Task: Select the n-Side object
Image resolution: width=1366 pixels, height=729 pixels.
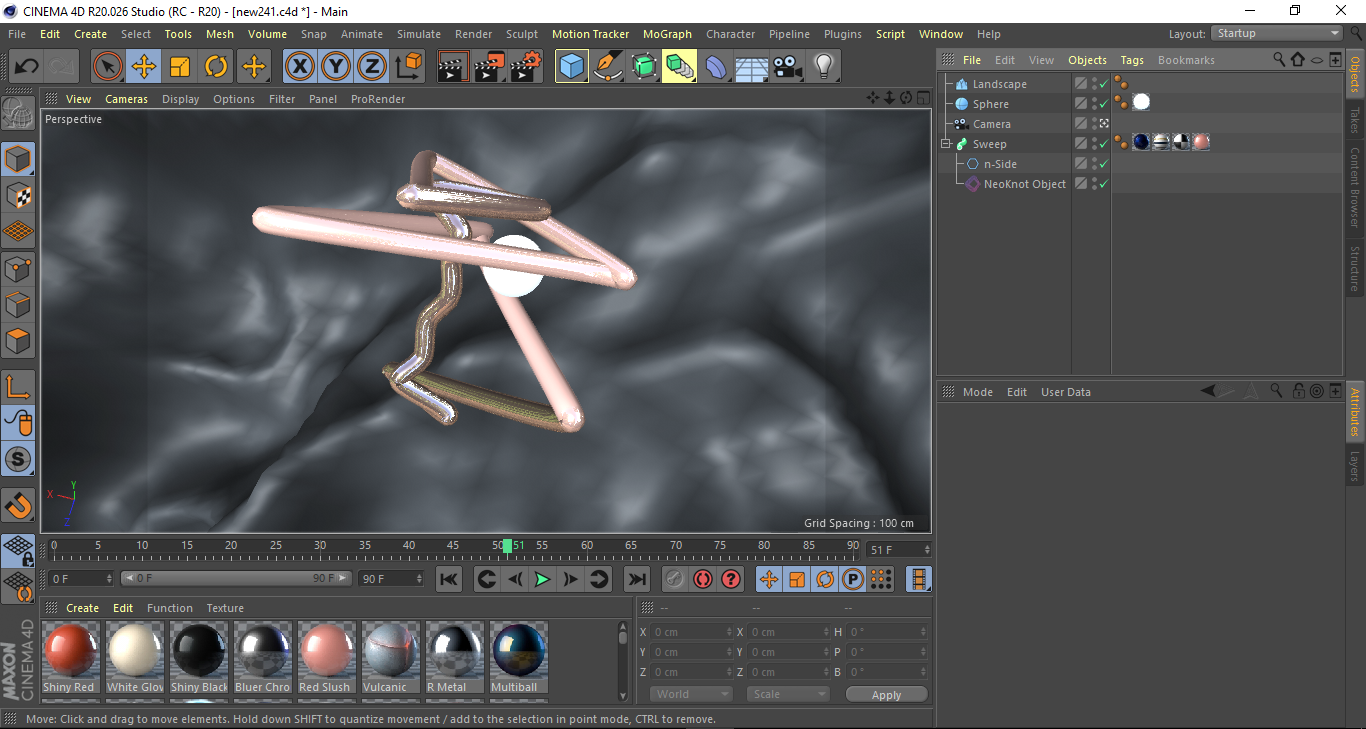Action: pyautogui.click(x=1000, y=164)
